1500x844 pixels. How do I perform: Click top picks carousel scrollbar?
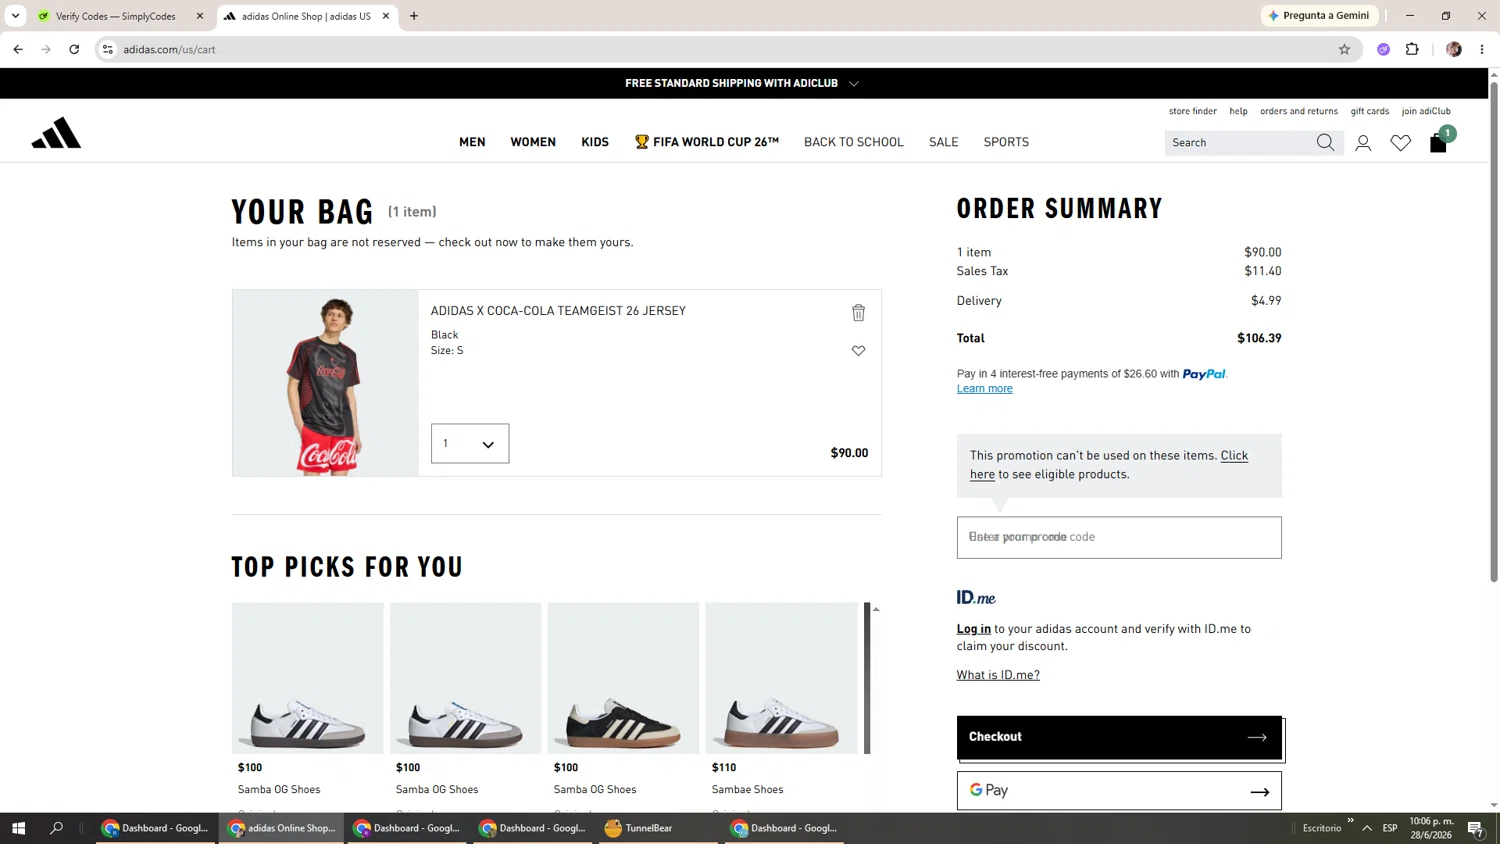click(x=867, y=678)
